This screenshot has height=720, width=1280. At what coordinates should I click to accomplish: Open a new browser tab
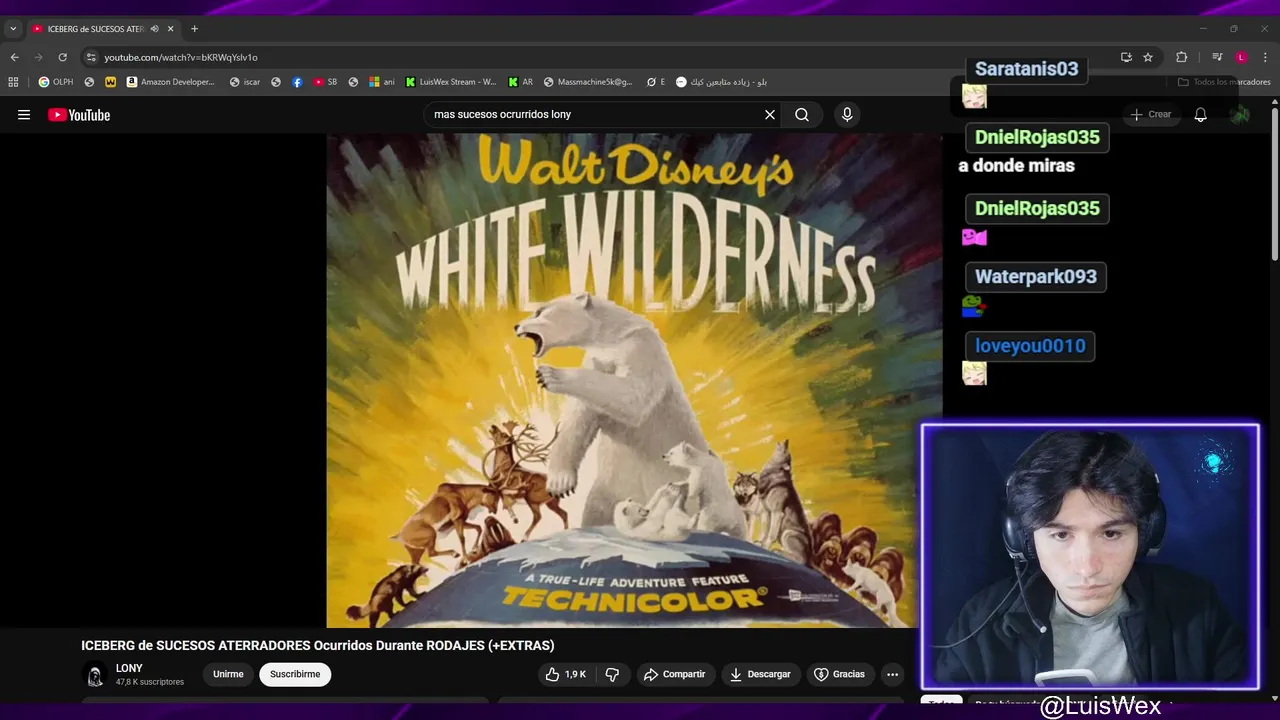pos(194,29)
